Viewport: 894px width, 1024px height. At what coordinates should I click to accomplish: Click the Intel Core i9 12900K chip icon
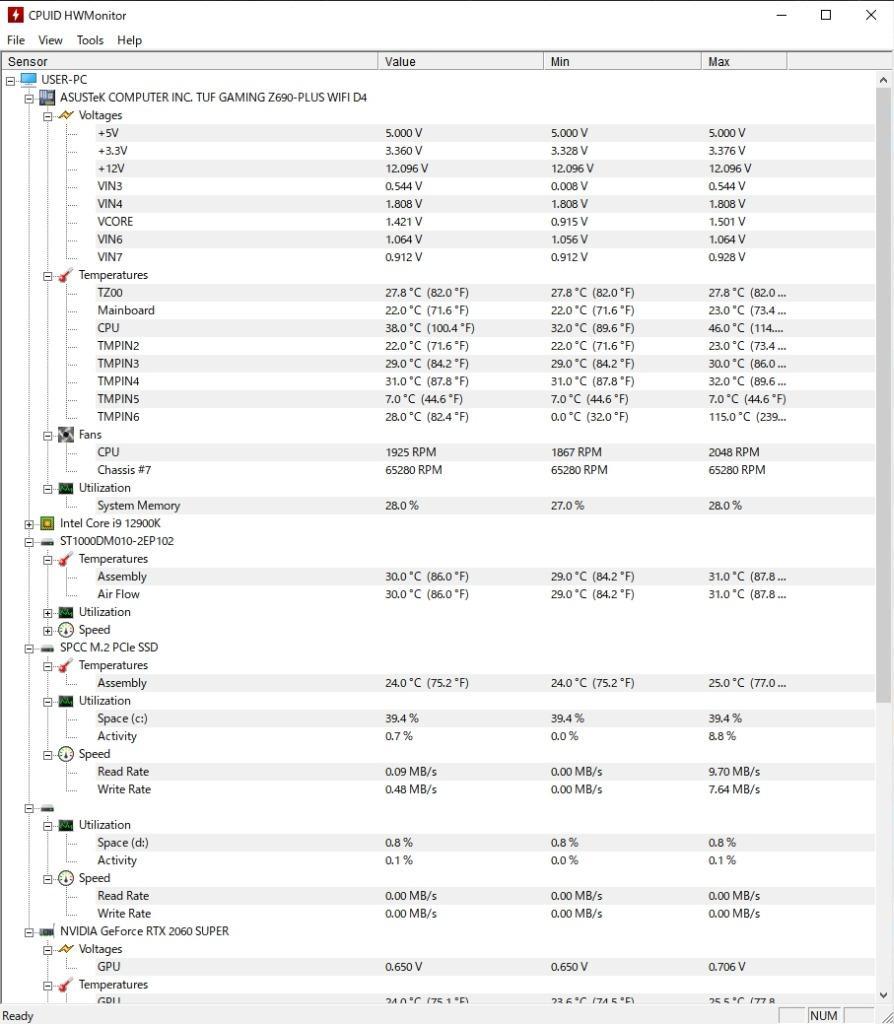tap(47, 523)
